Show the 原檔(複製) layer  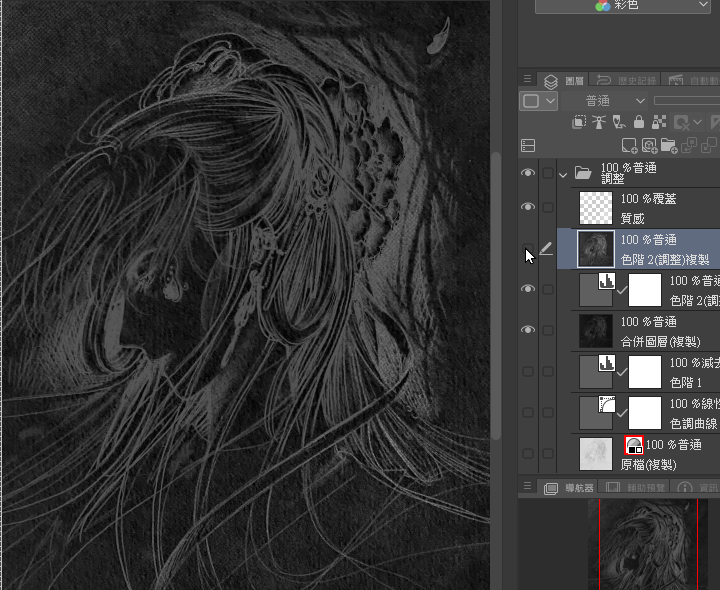528,453
